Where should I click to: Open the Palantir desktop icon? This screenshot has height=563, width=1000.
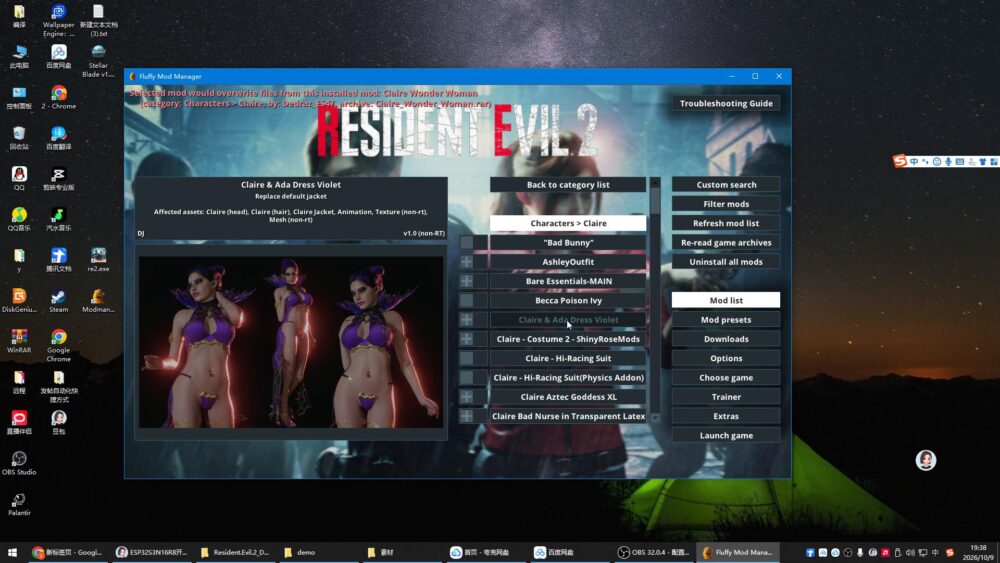click(19, 504)
